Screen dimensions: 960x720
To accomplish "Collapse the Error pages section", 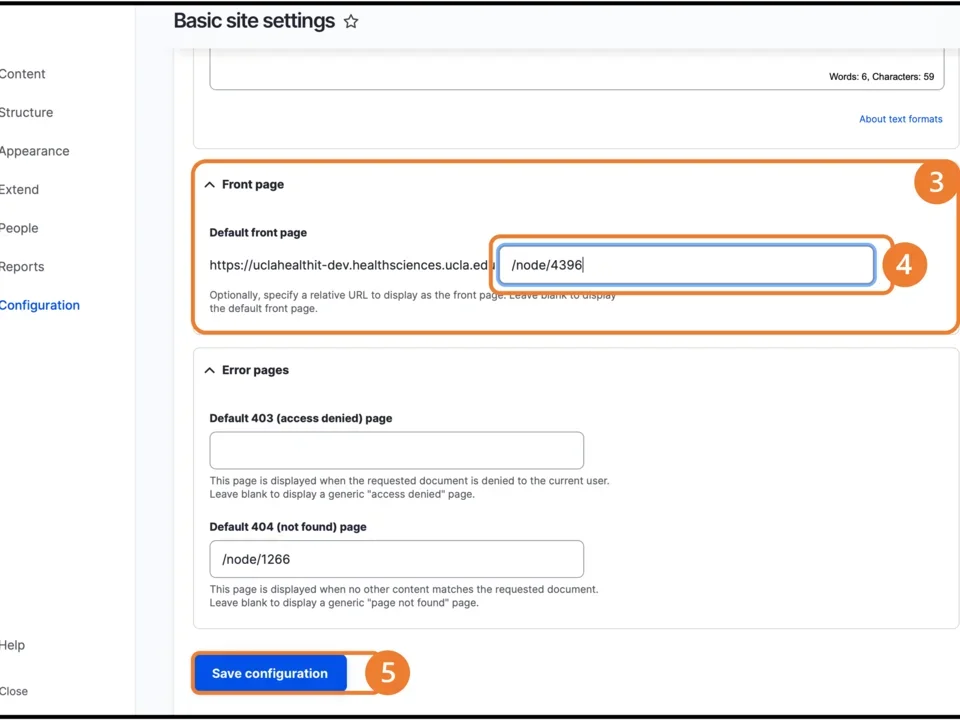I will pyautogui.click(x=209, y=370).
